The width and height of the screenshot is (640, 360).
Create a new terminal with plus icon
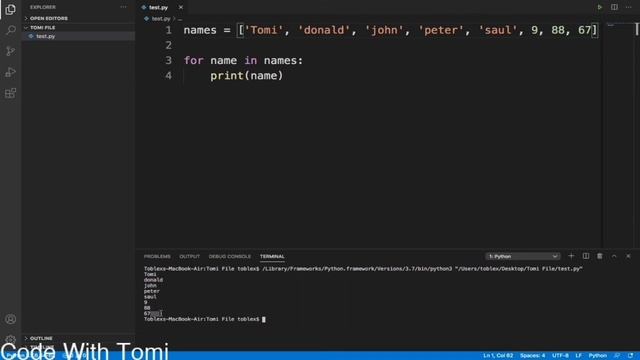(x=571, y=256)
